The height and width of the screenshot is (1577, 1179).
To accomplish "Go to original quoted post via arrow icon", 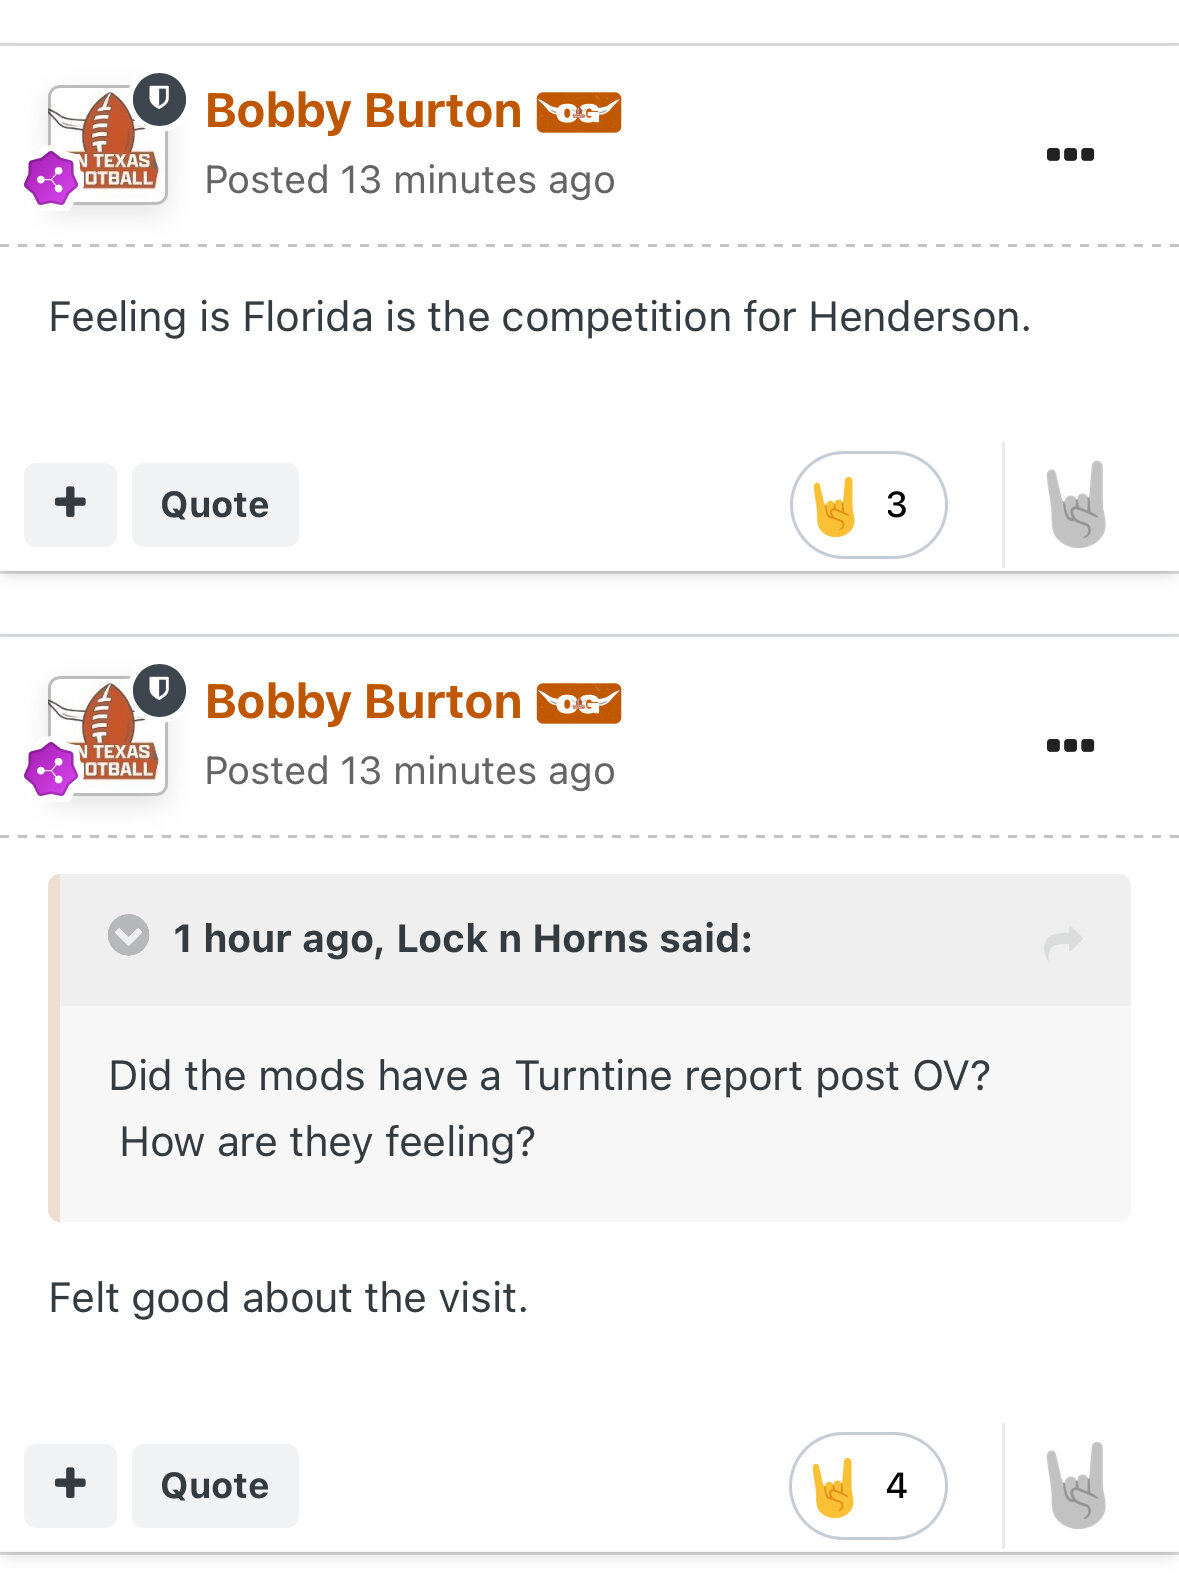I will point(1063,941).
